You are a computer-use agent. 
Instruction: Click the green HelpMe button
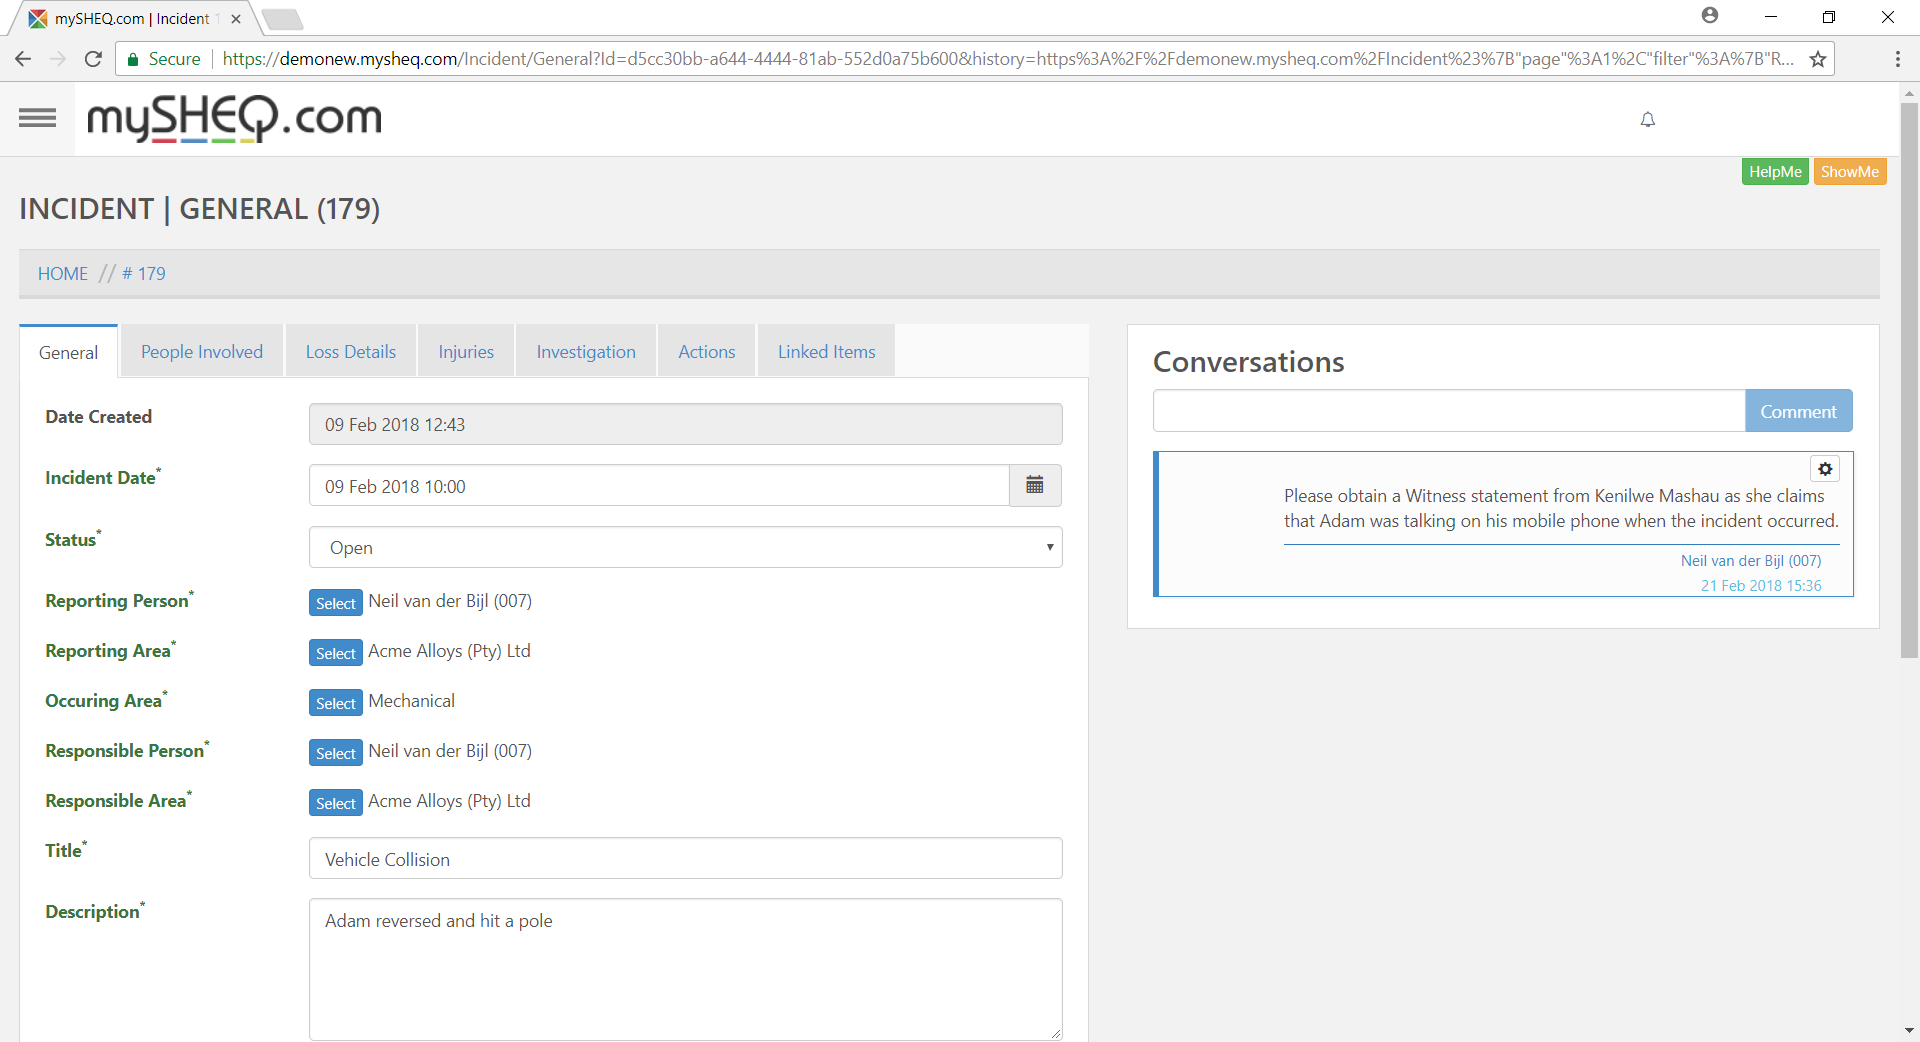click(1775, 172)
